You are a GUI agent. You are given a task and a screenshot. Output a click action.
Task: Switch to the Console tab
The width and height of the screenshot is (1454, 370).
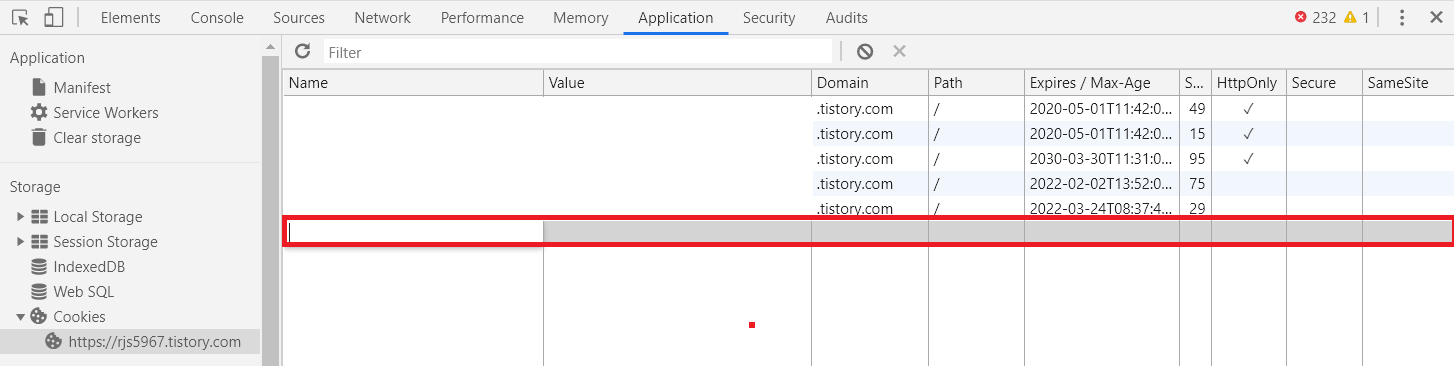click(217, 18)
